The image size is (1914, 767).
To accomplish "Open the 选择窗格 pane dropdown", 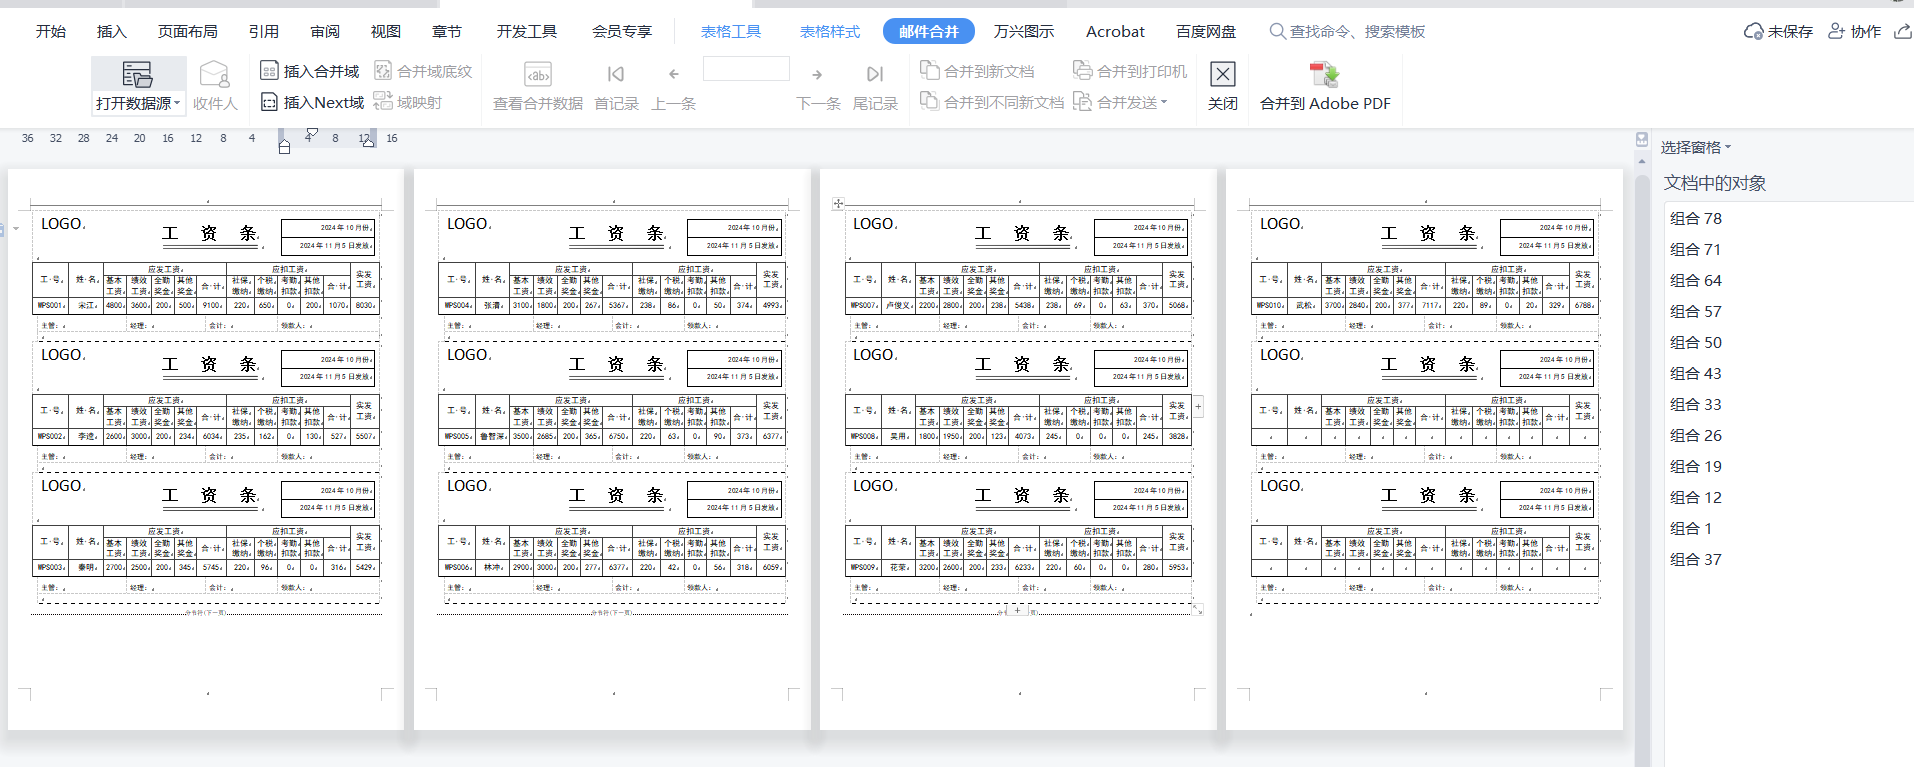I will 1695,147.
